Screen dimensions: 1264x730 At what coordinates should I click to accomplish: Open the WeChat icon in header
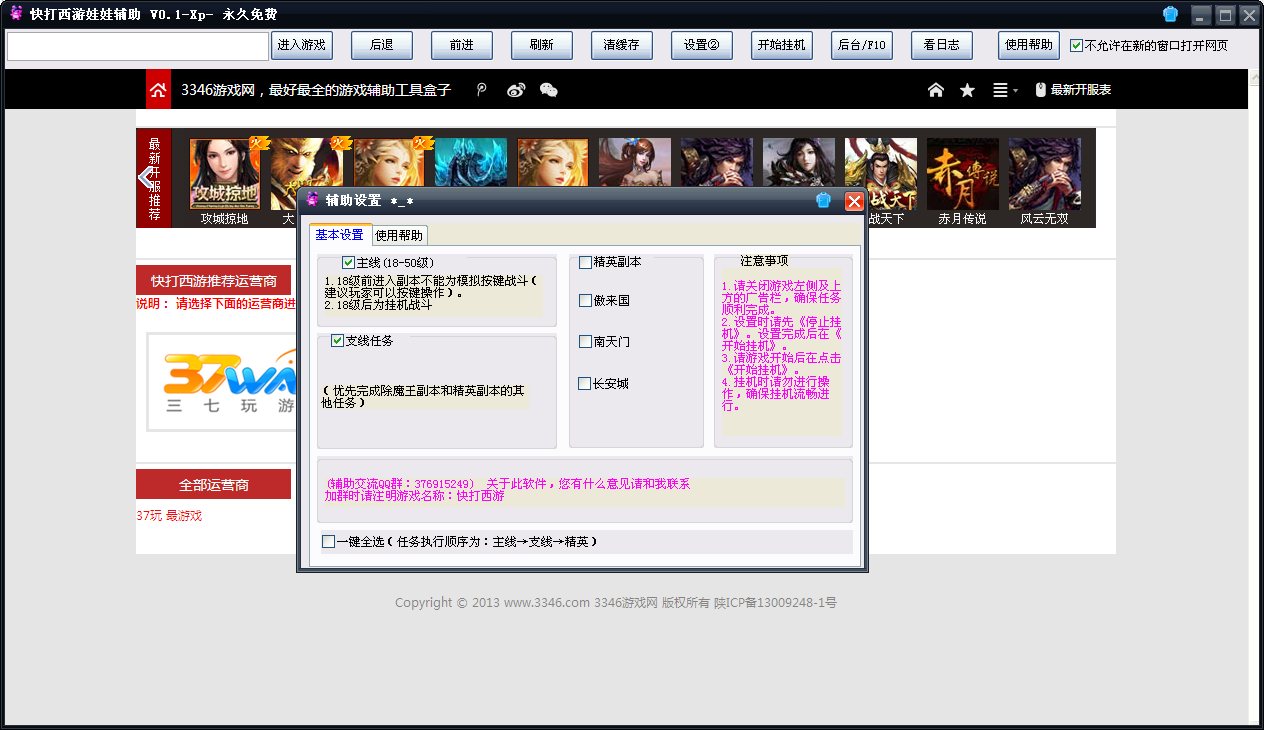[x=548, y=90]
